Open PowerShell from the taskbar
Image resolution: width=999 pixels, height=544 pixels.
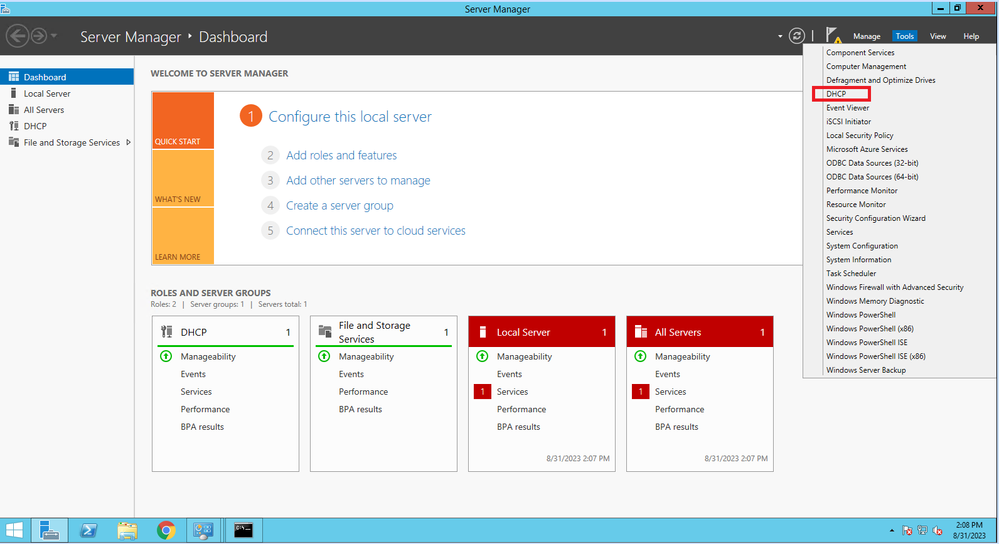(87, 530)
